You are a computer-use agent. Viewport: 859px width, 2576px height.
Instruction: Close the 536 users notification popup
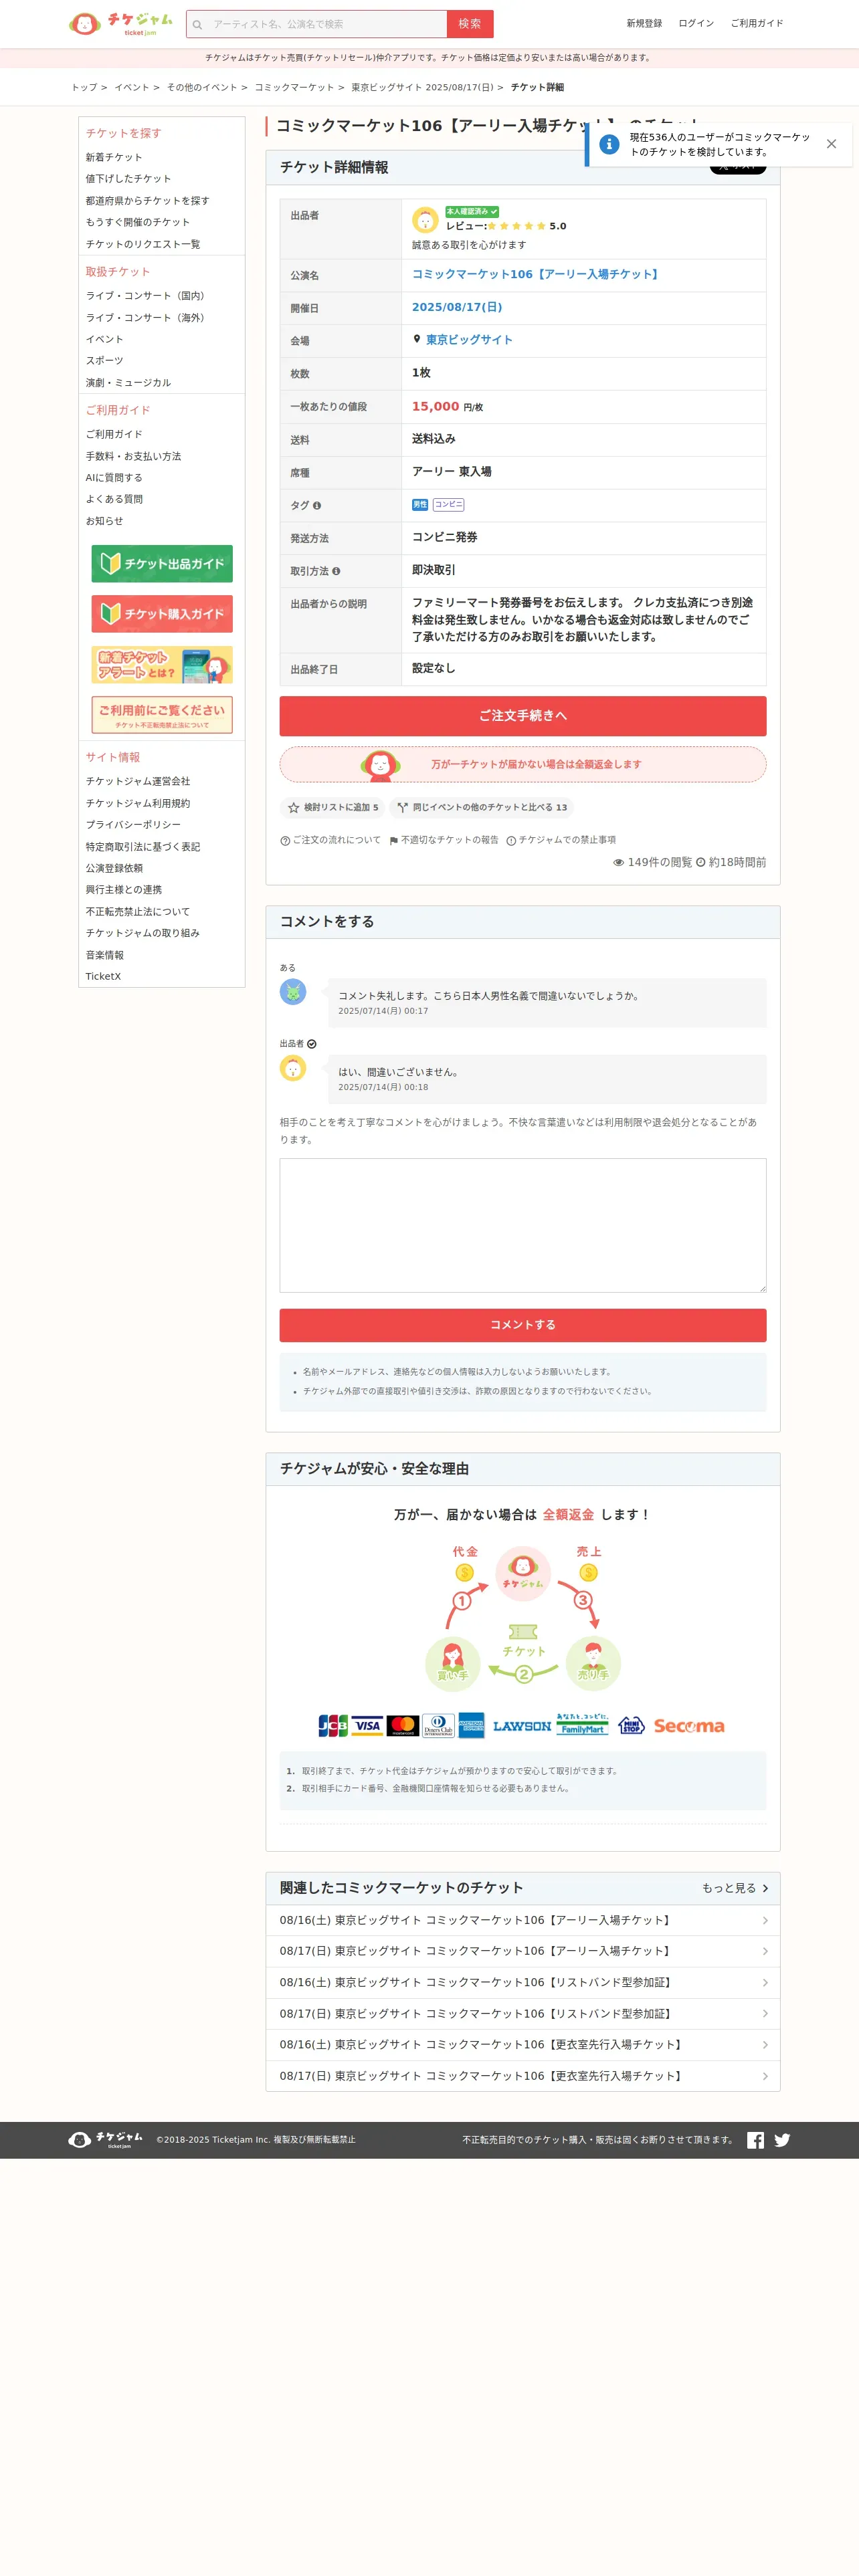click(831, 144)
